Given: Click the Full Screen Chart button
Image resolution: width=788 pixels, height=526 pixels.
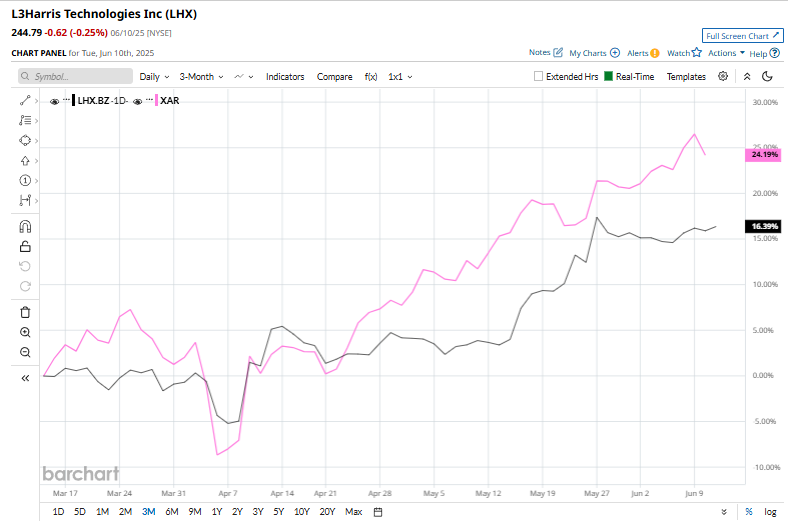Looking at the screenshot, I should tap(742, 35).
